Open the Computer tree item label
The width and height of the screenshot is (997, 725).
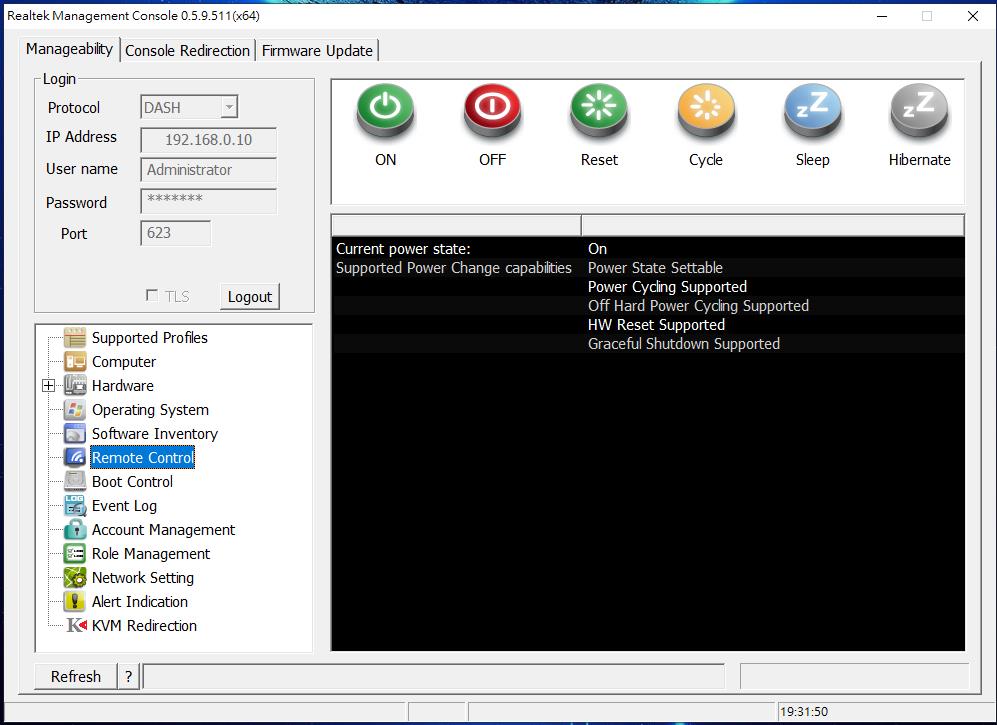(124, 362)
